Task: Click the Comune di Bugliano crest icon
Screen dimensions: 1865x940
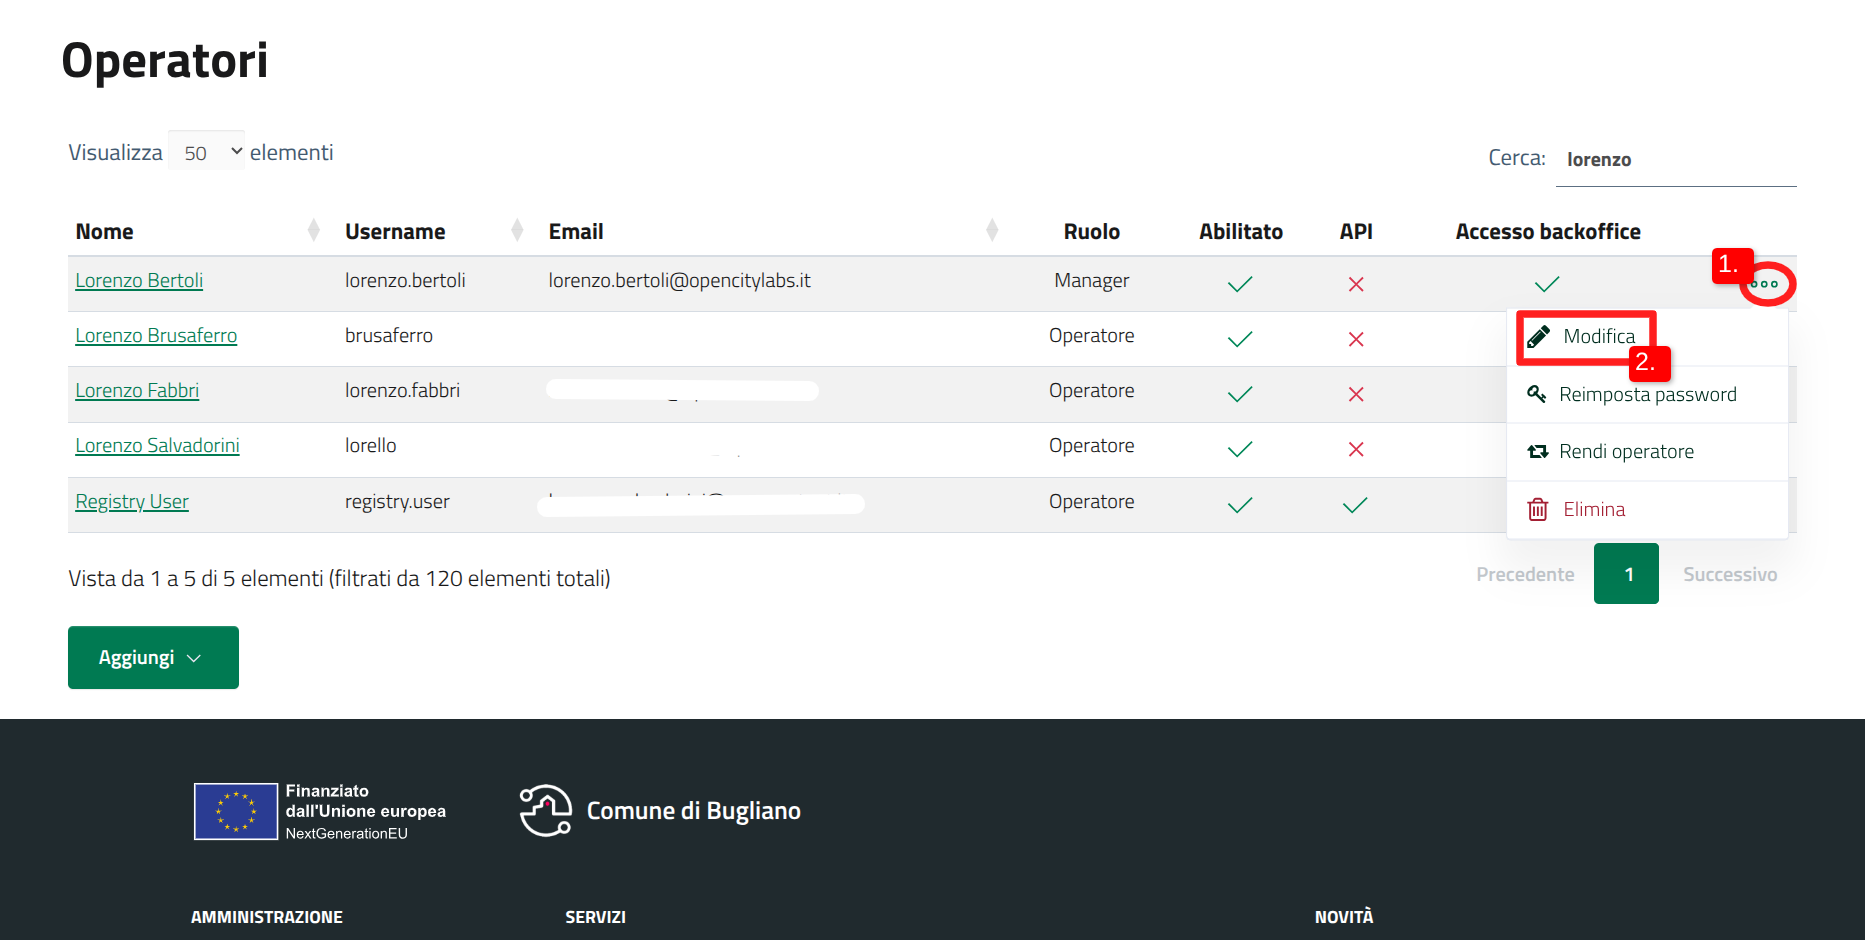Action: point(546,810)
